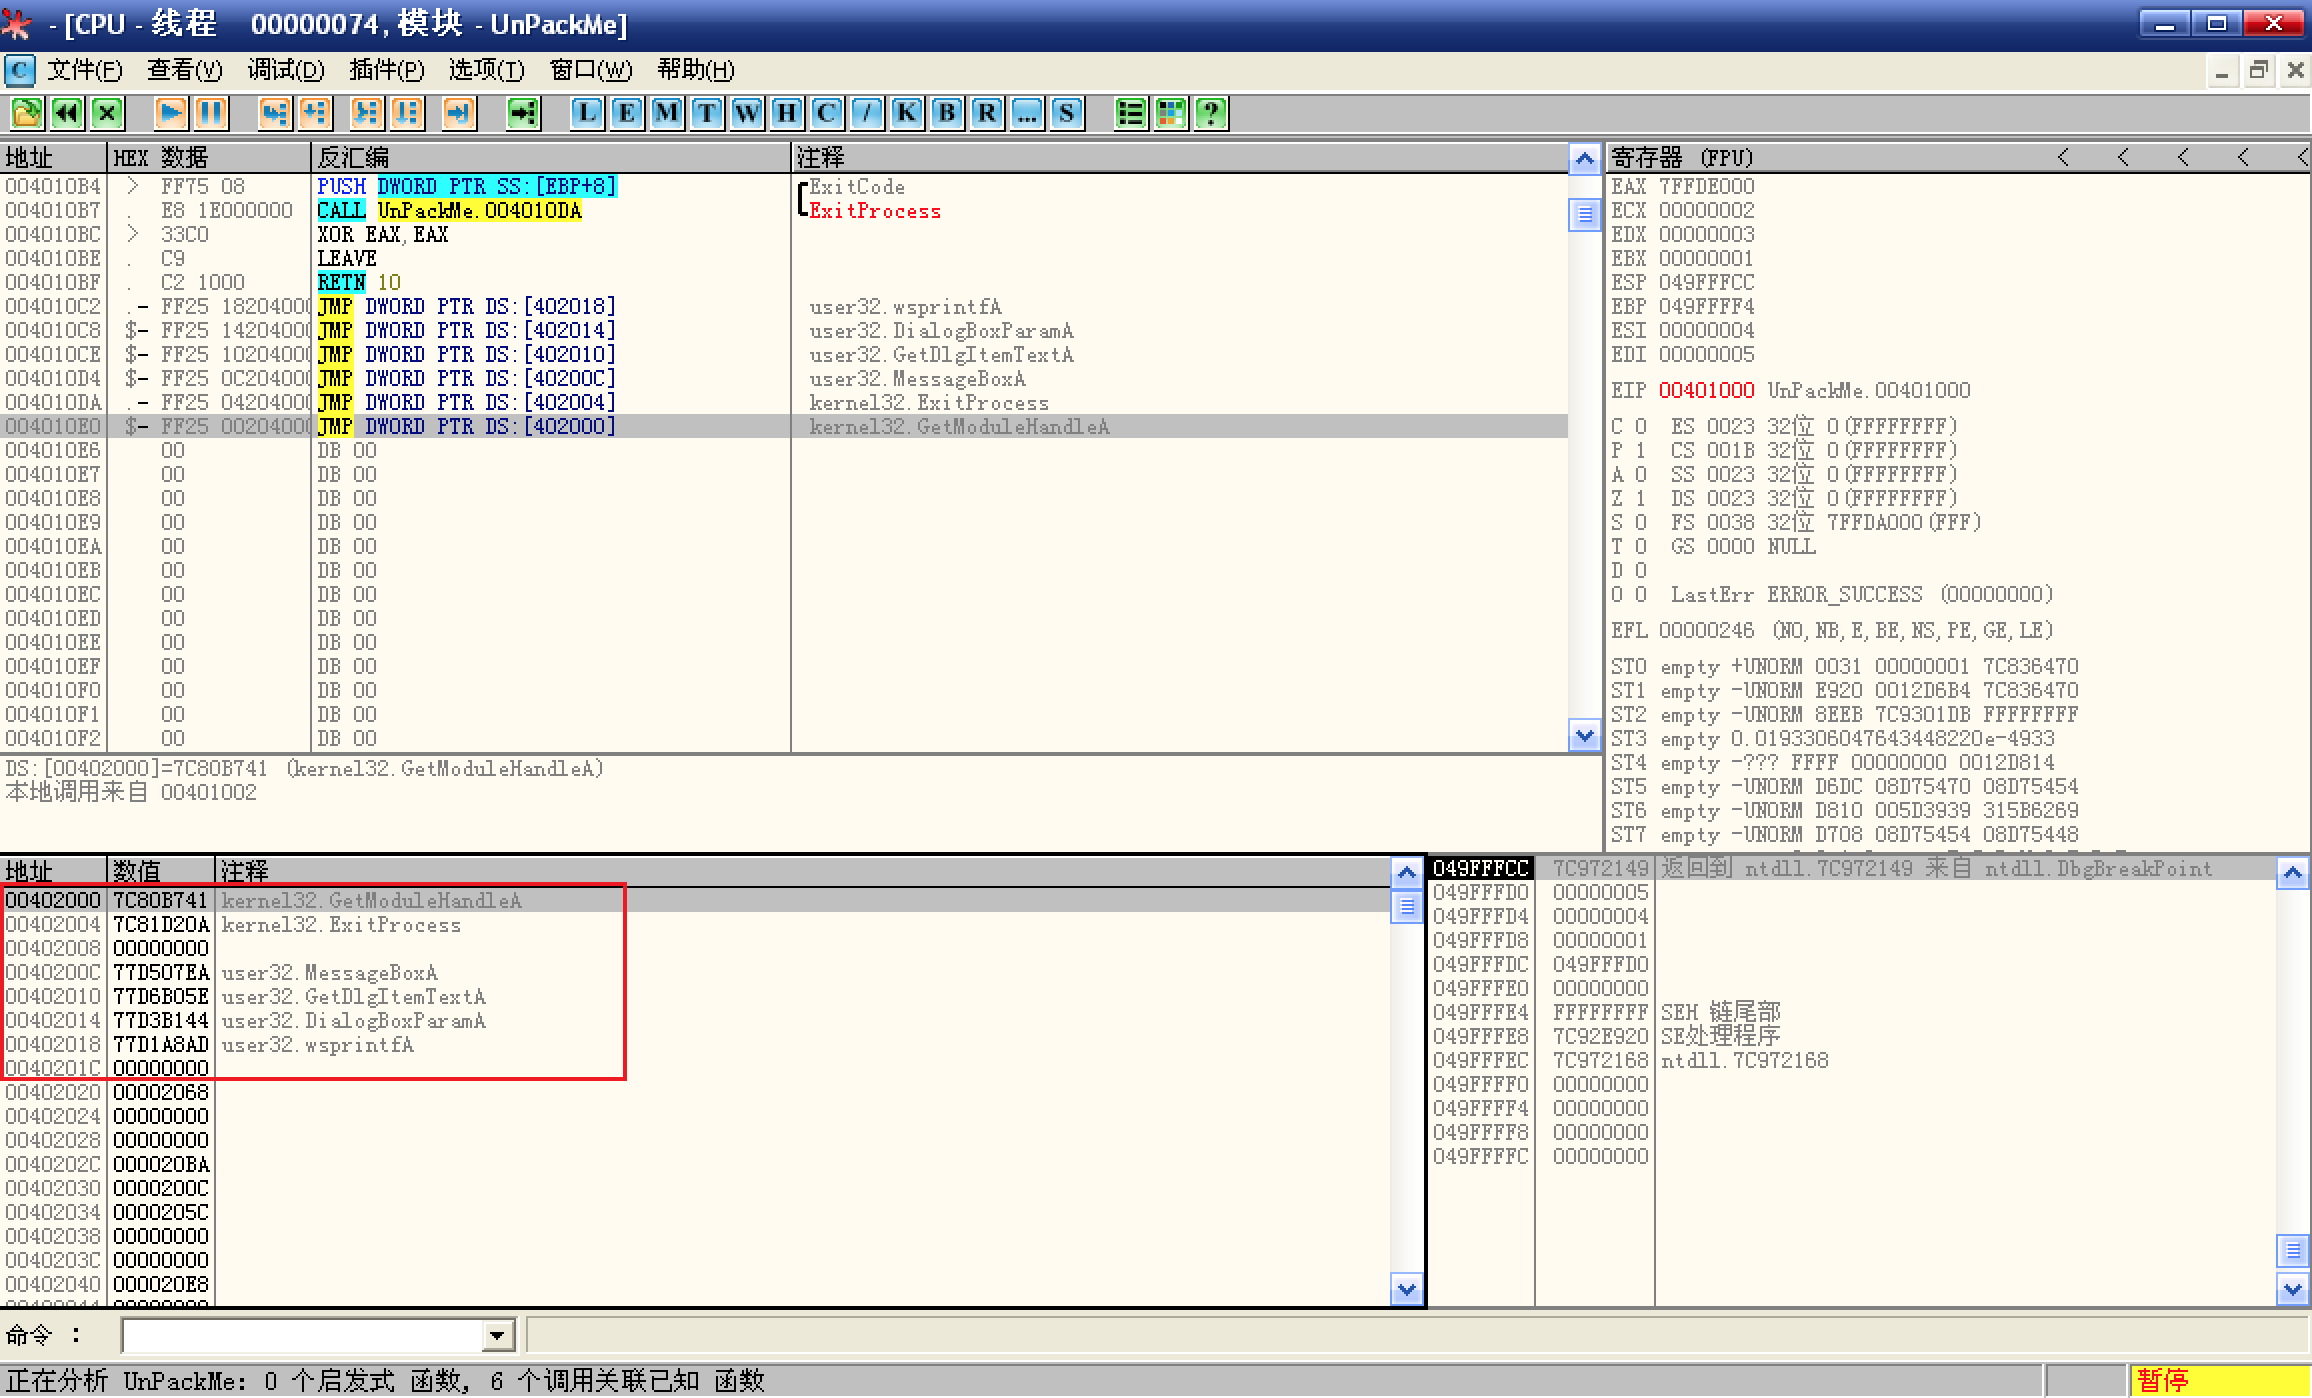Viewport: 2312px width, 1398px height.
Task: Open the Log (L) window
Action: click(587, 113)
